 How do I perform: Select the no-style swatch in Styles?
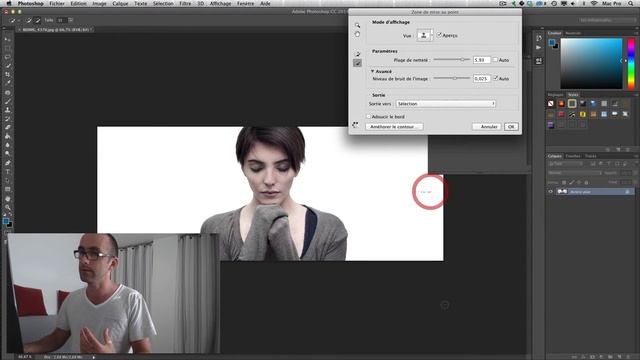(551, 104)
